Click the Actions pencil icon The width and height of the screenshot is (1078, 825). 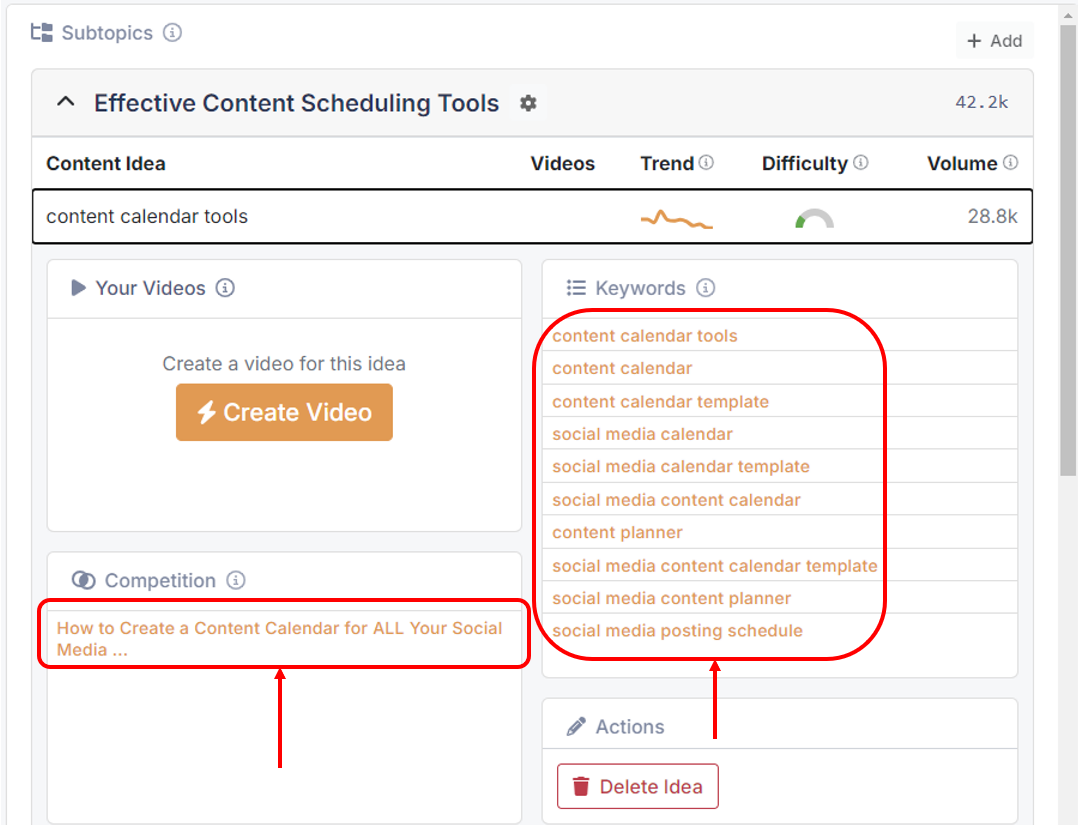[x=577, y=726]
